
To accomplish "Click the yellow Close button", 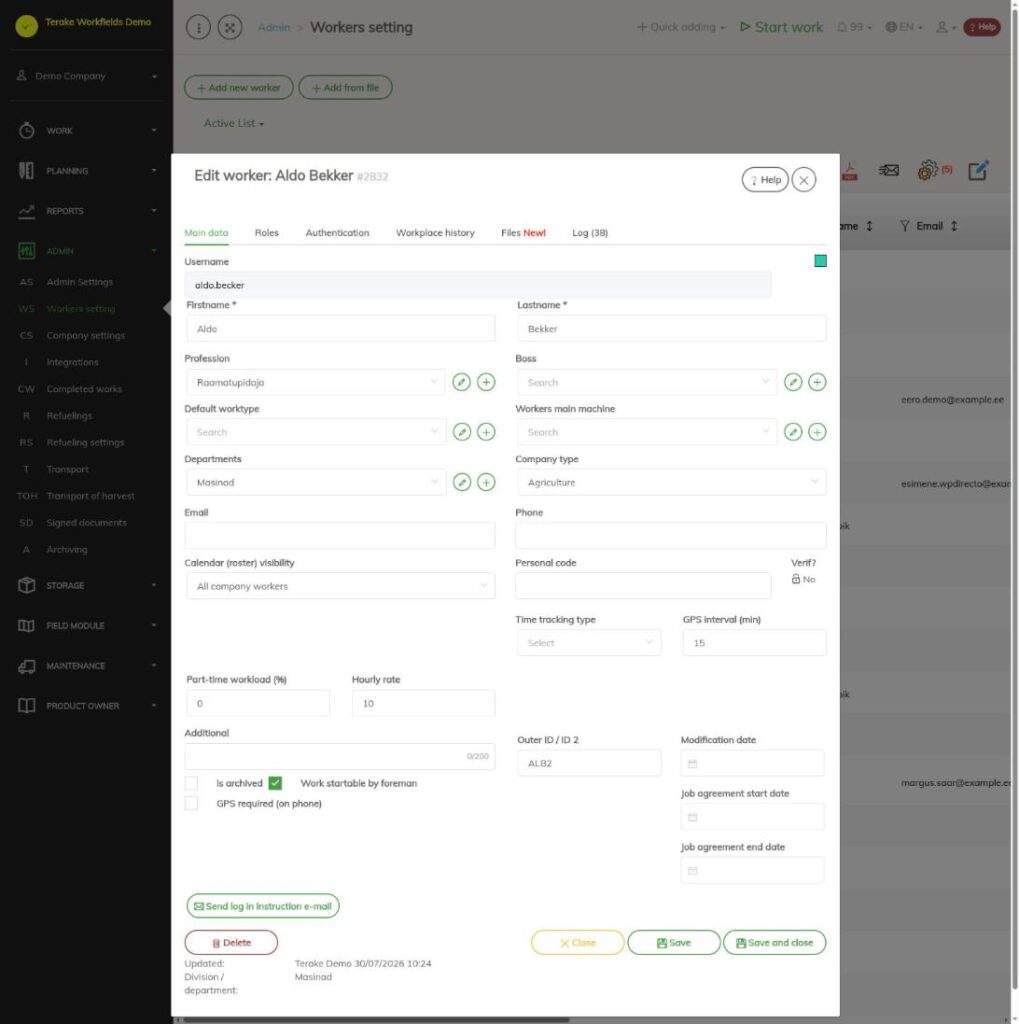I will [577, 942].
